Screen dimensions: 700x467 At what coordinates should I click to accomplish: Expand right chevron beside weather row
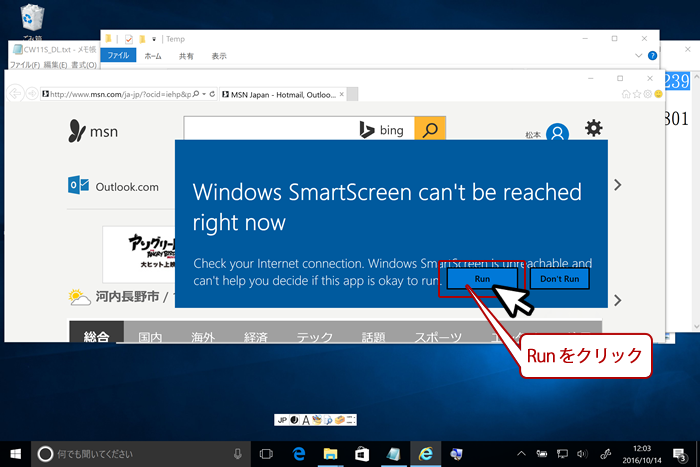click(617, 300)
